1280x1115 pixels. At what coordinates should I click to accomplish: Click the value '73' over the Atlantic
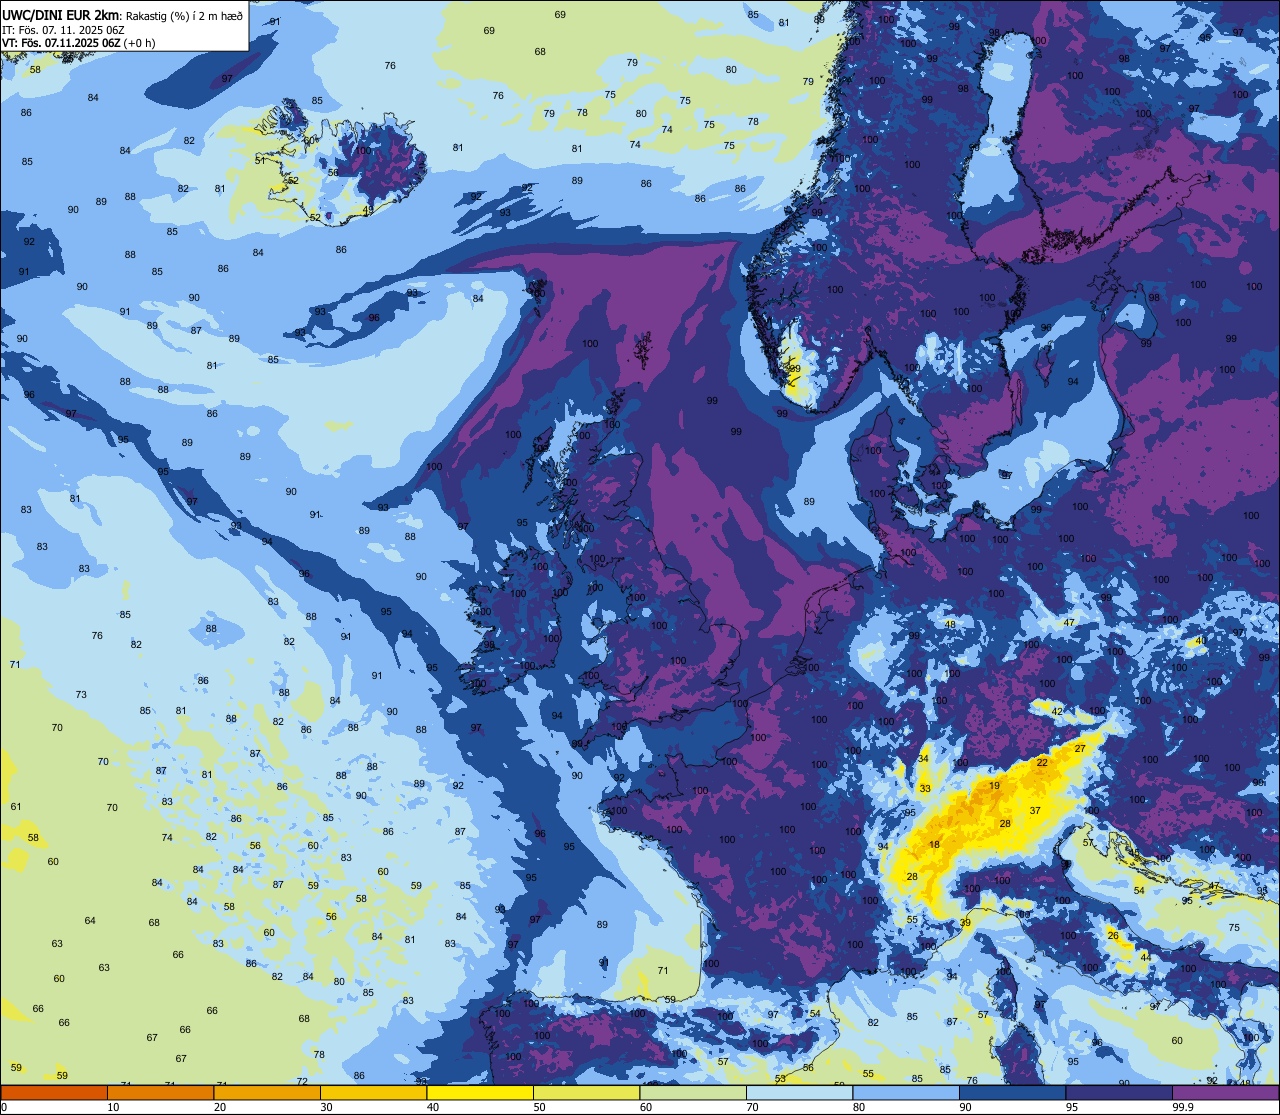click(x=81, y=695)
